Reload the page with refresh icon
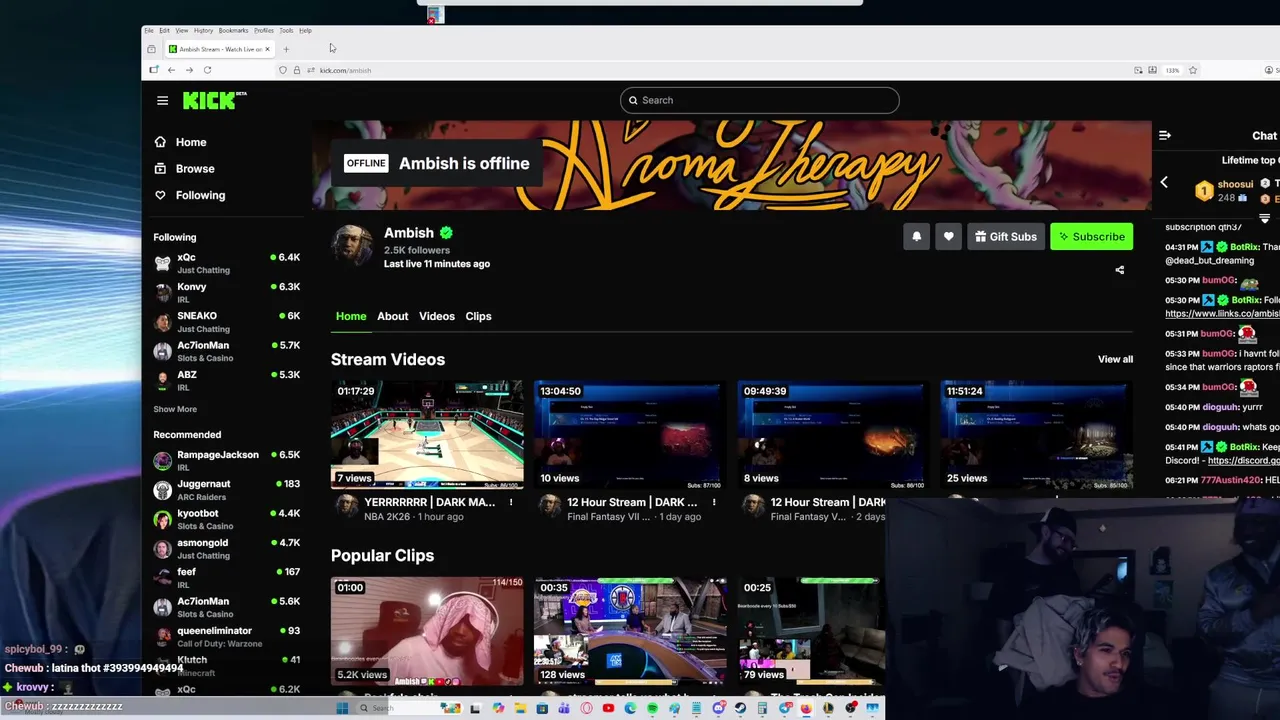Viewport: 1280px width, 720px height. pyautogui.click(x=207, y=70)
